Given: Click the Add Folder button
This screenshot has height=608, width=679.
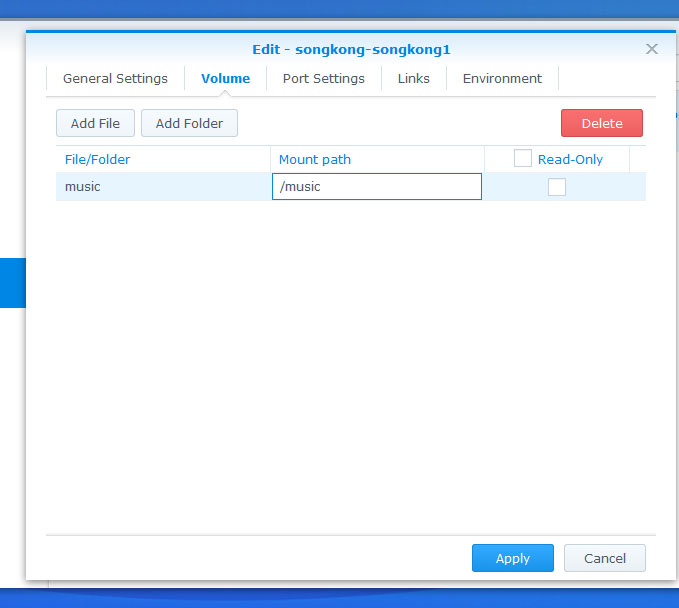Looking at the screenshot, I should point(189,123).
